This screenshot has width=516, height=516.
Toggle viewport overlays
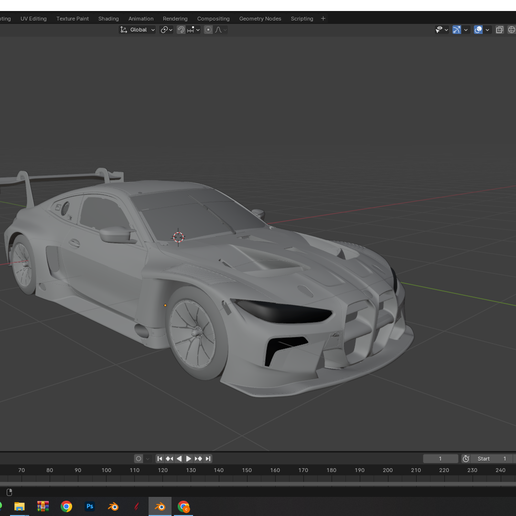(478, 30)
